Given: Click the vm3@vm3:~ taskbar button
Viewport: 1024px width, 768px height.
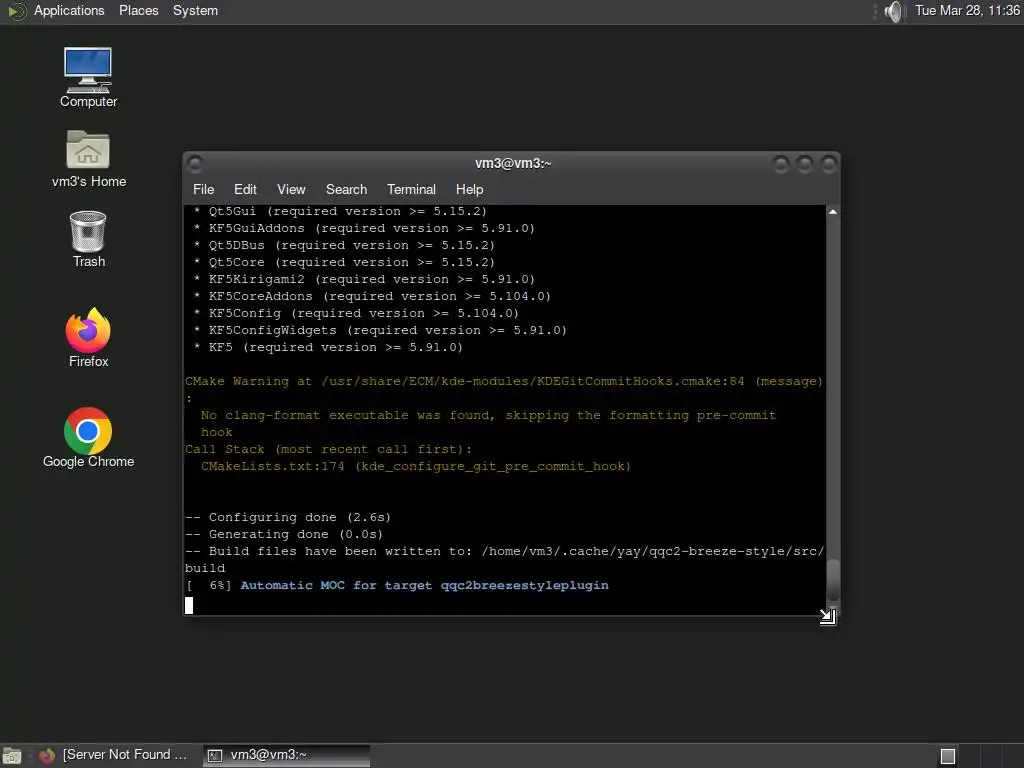Looking at the screenshot, I should (286, 756).
